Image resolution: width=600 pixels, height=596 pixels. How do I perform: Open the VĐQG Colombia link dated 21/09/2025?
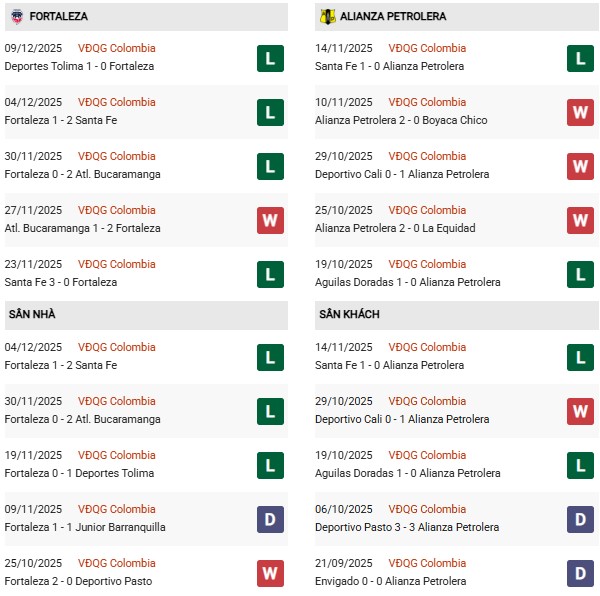click(x=427, y=563)
